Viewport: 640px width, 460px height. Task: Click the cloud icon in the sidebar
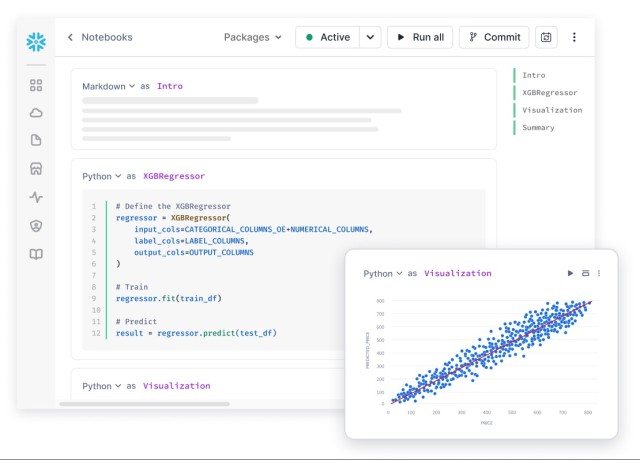[x=36, y=113]
